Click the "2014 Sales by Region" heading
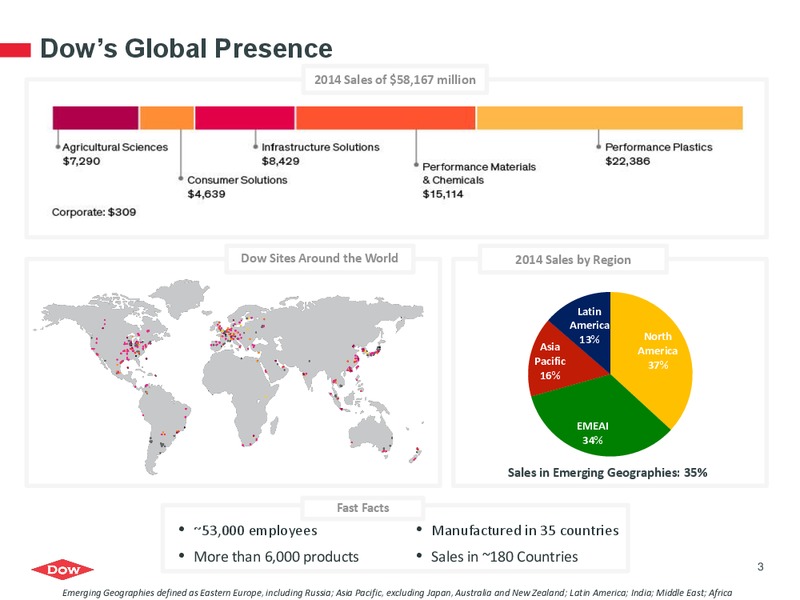Screen dimensions: 800x600 coord(573,260)
